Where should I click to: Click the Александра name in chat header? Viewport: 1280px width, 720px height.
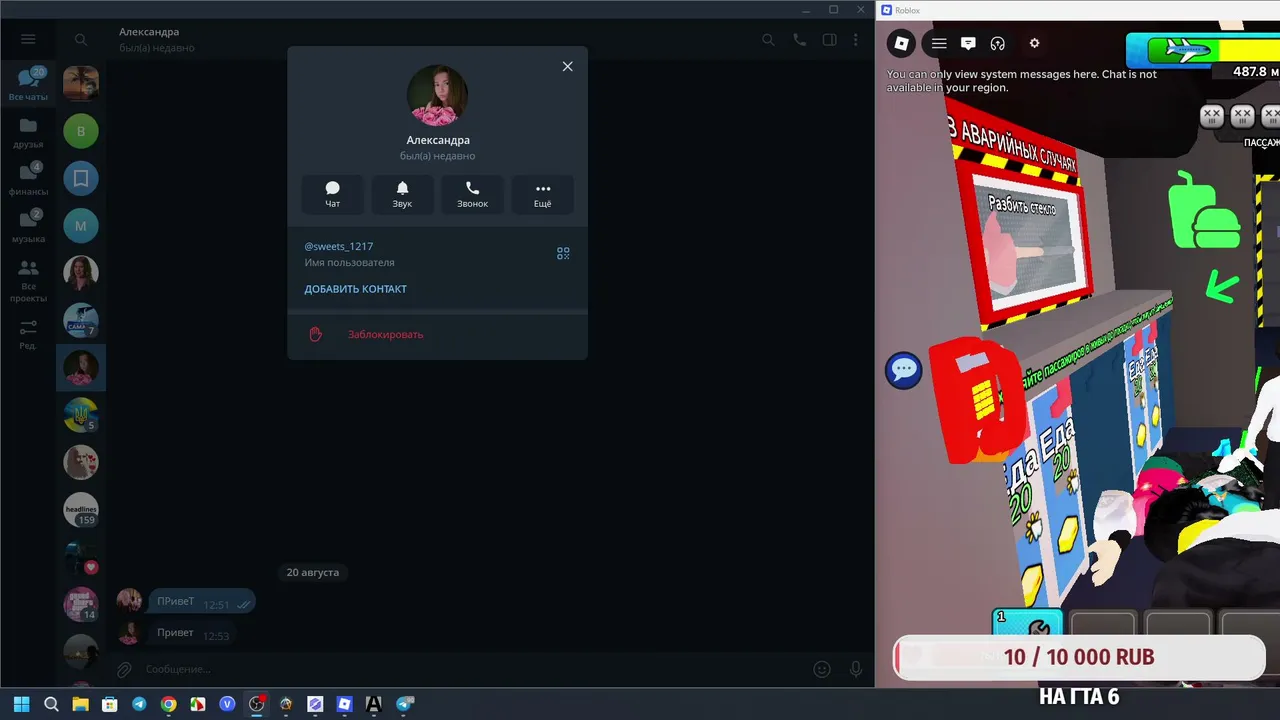(x=149, y=32)
